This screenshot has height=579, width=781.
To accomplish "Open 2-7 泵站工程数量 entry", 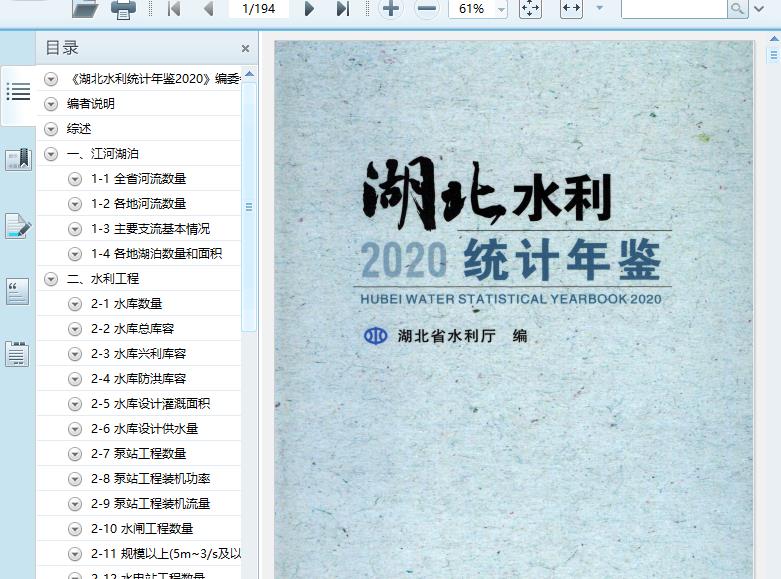I will click(138, 453).
